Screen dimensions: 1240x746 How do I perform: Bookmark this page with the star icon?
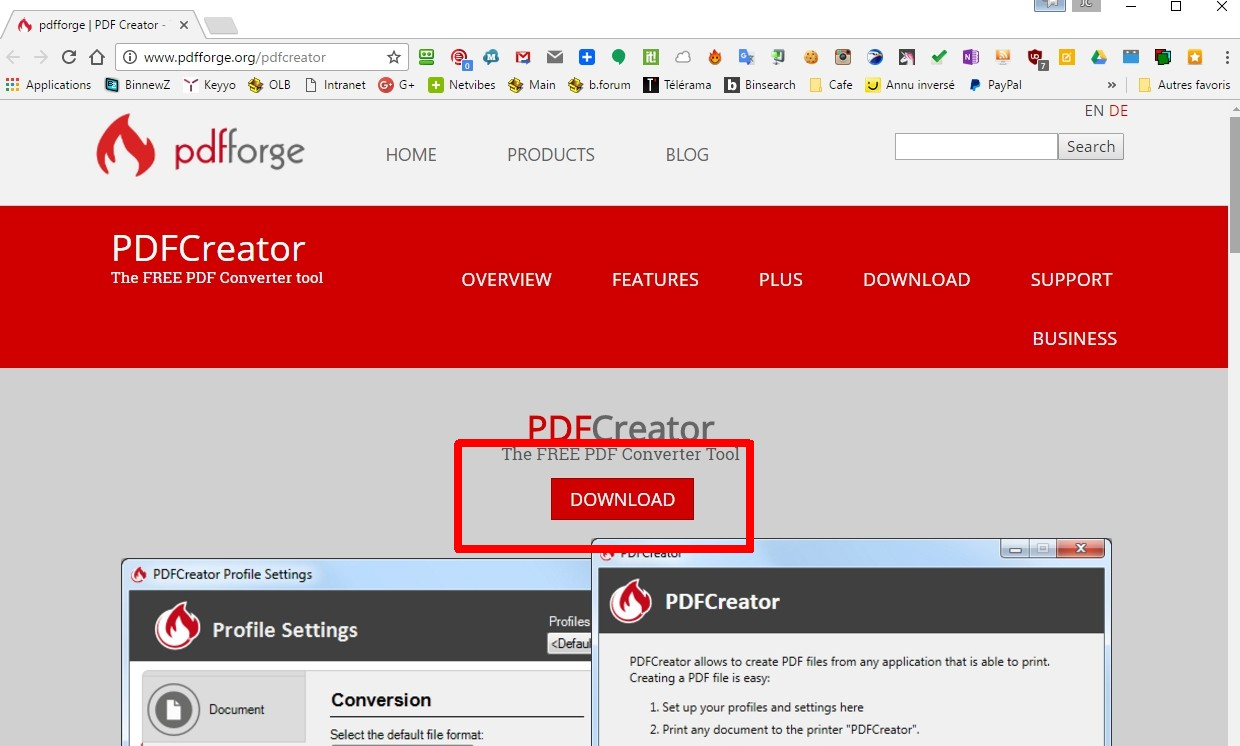(x=394, y=57)
